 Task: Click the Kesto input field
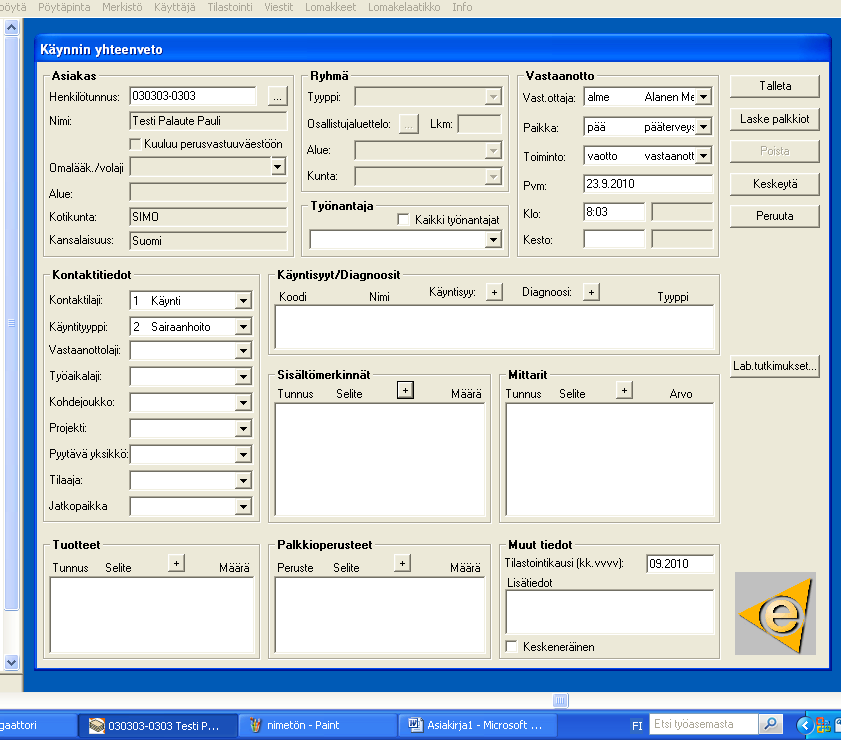[x=614, y=239]
